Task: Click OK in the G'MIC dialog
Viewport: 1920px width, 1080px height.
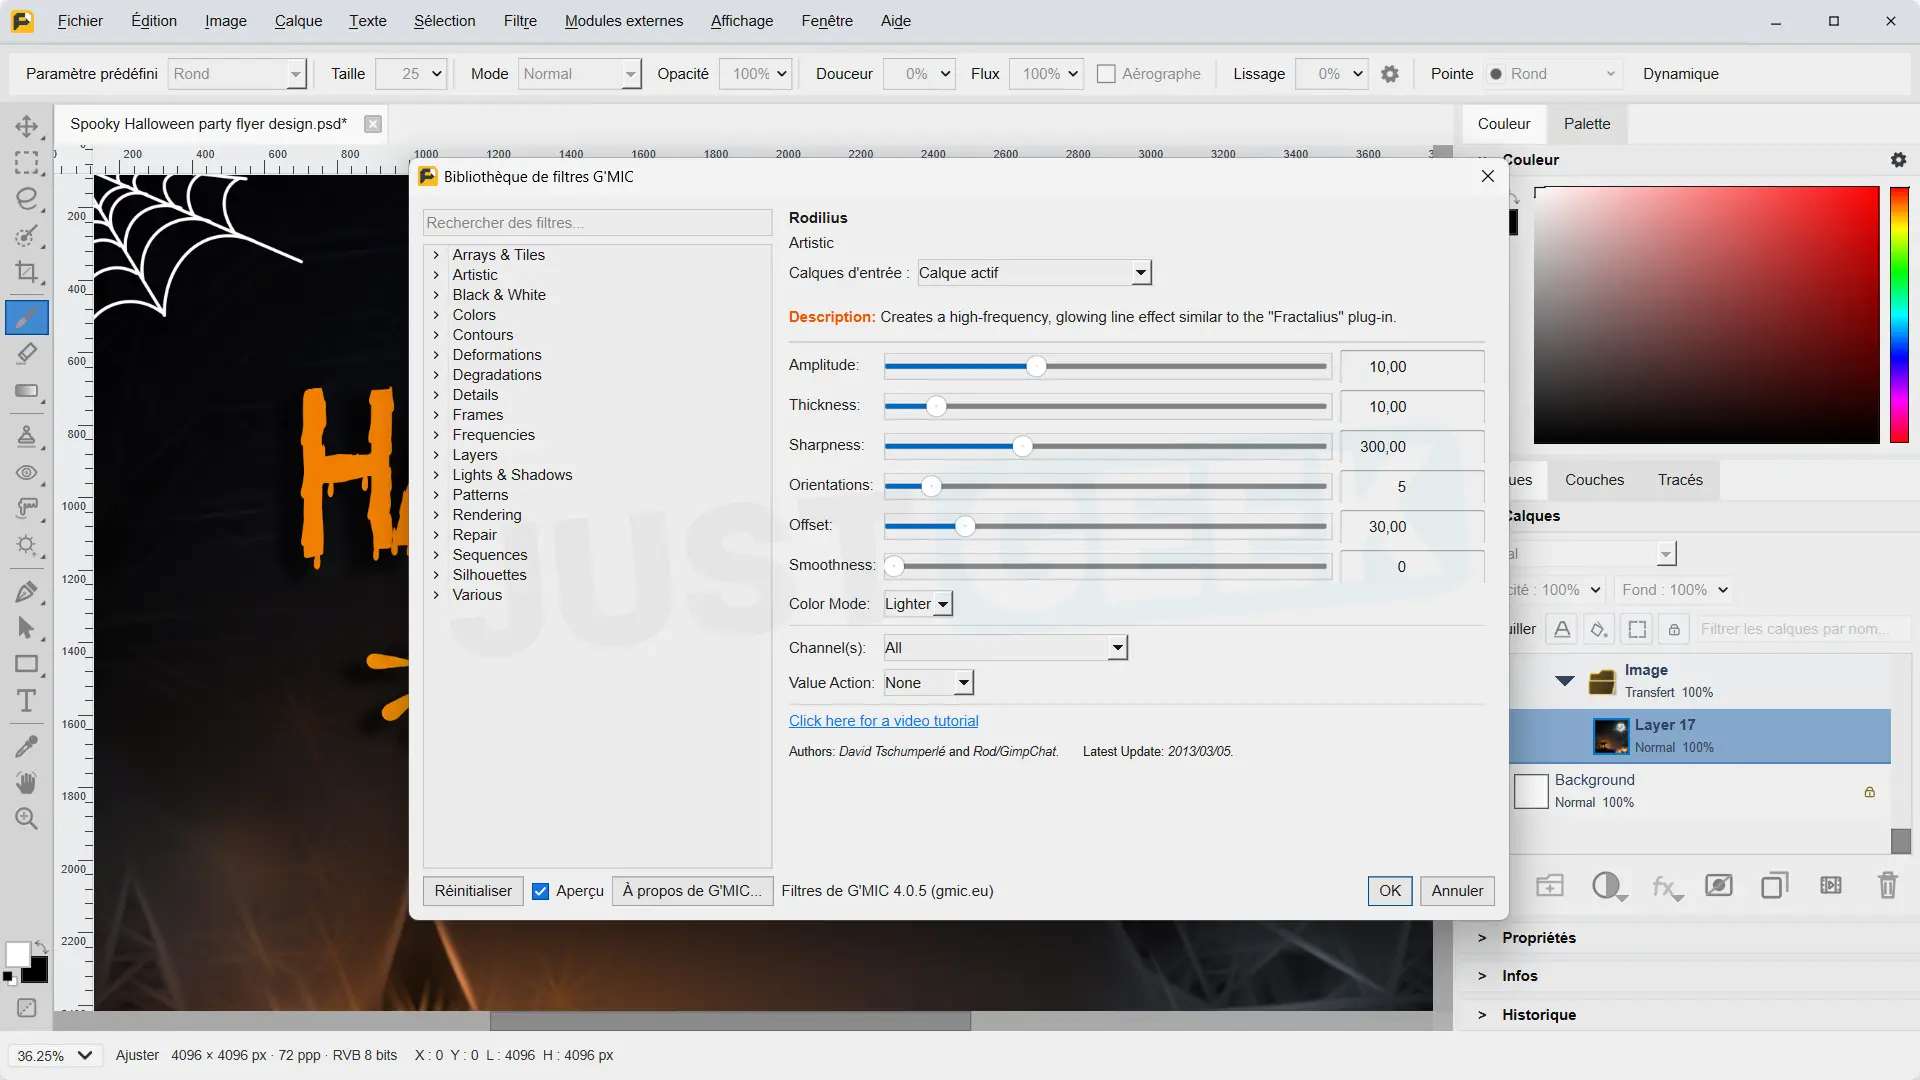Action: (x=1390, y=891)
